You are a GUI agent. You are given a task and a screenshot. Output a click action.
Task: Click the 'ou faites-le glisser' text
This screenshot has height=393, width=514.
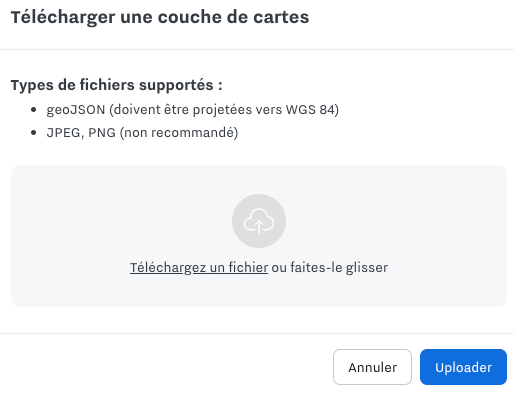tap(330, 268)
